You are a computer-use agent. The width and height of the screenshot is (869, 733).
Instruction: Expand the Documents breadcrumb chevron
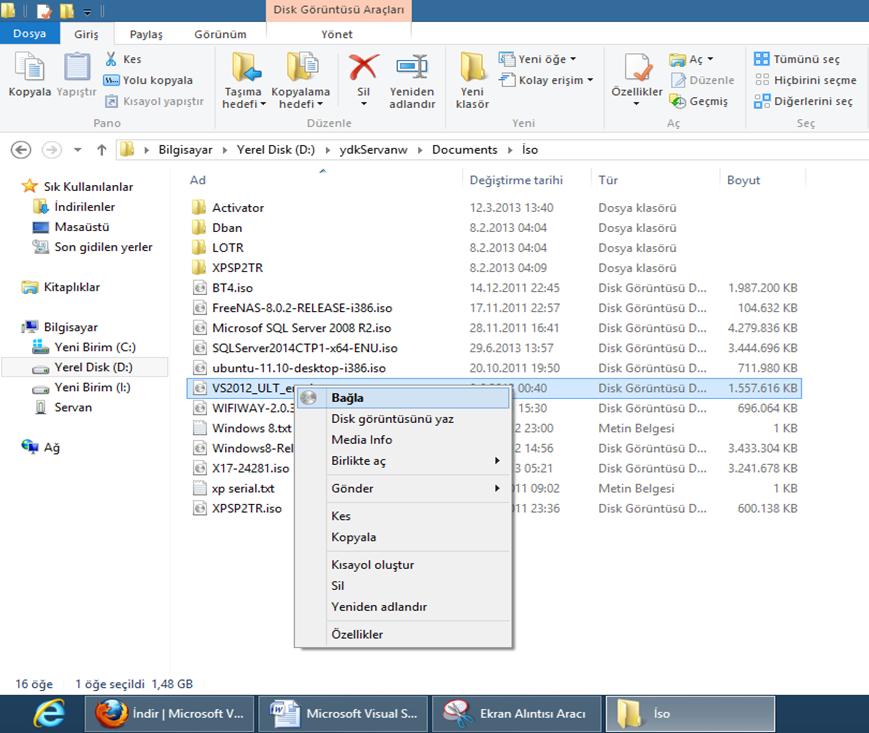(510, 150)
